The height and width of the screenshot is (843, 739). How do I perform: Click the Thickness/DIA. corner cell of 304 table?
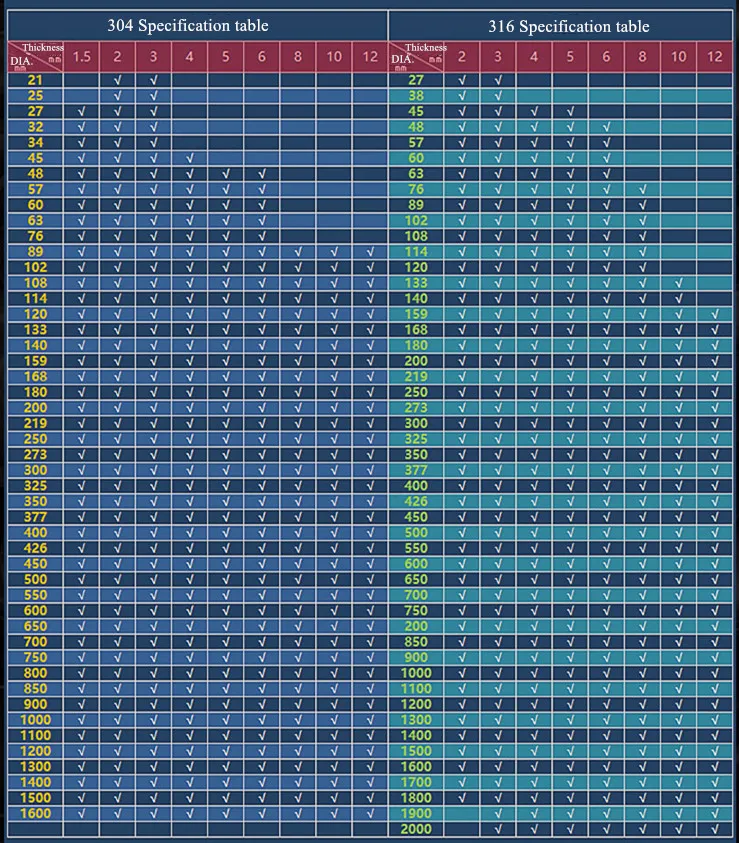(35, 56)
